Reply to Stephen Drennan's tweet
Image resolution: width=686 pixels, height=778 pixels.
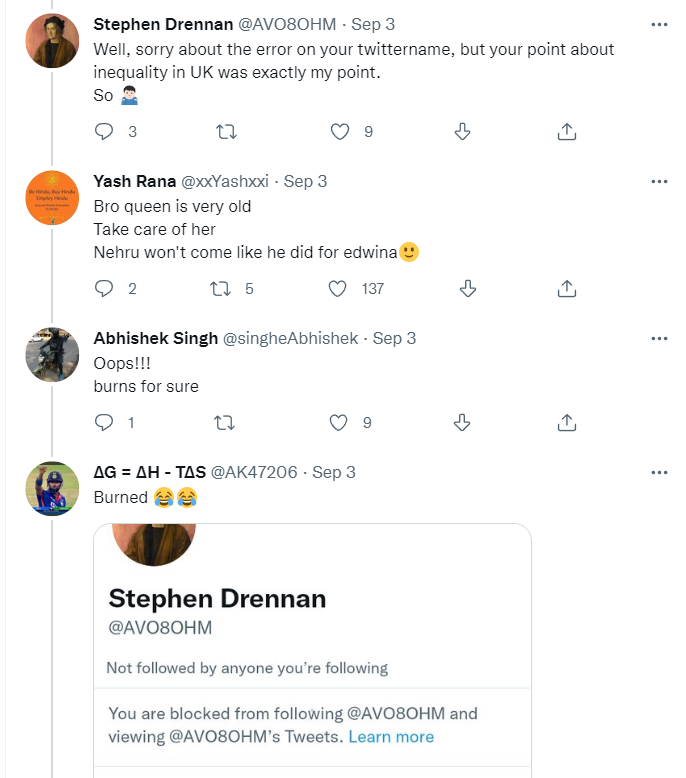(104, 131)
